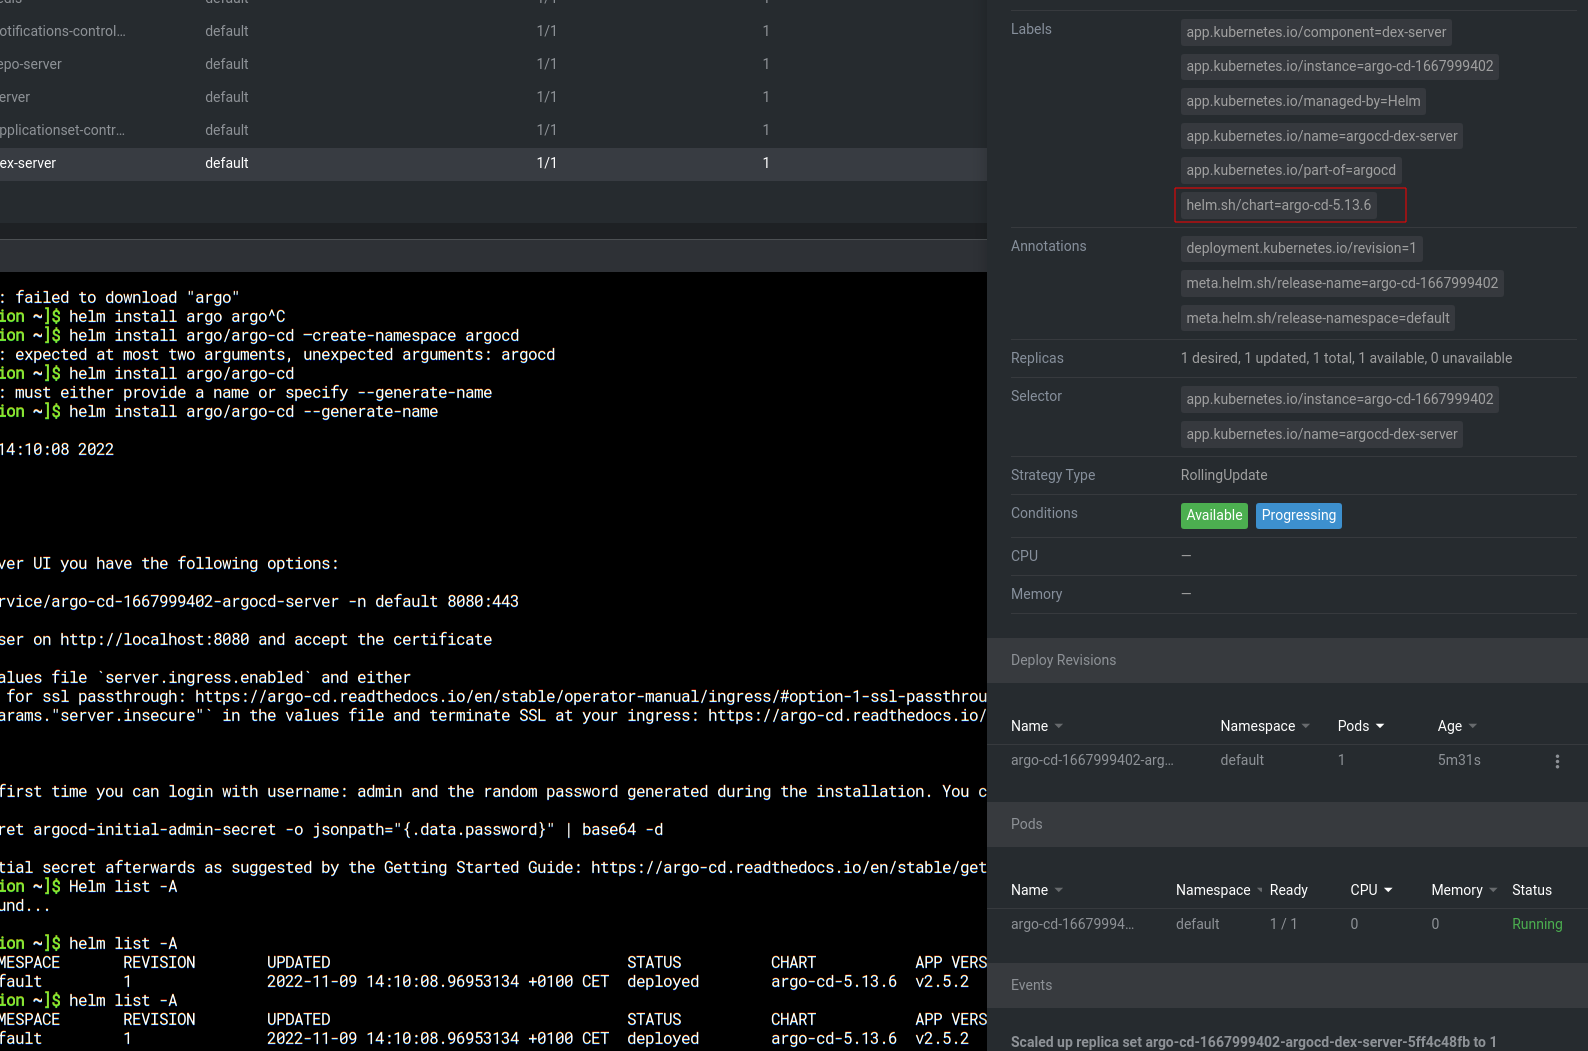Screen dimensions: 1588x1051
Task: Click the Running status of the pod
Action: tap(1537, 924)
